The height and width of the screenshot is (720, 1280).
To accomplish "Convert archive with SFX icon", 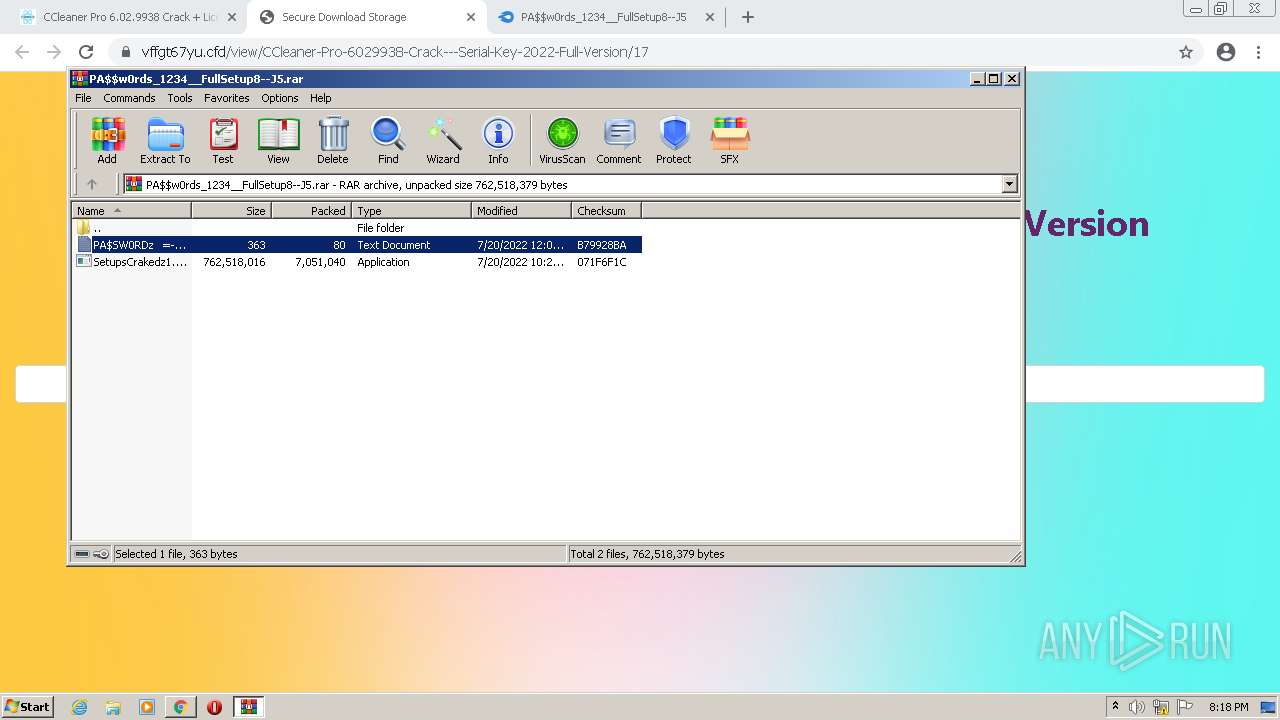I will [730, 140].
